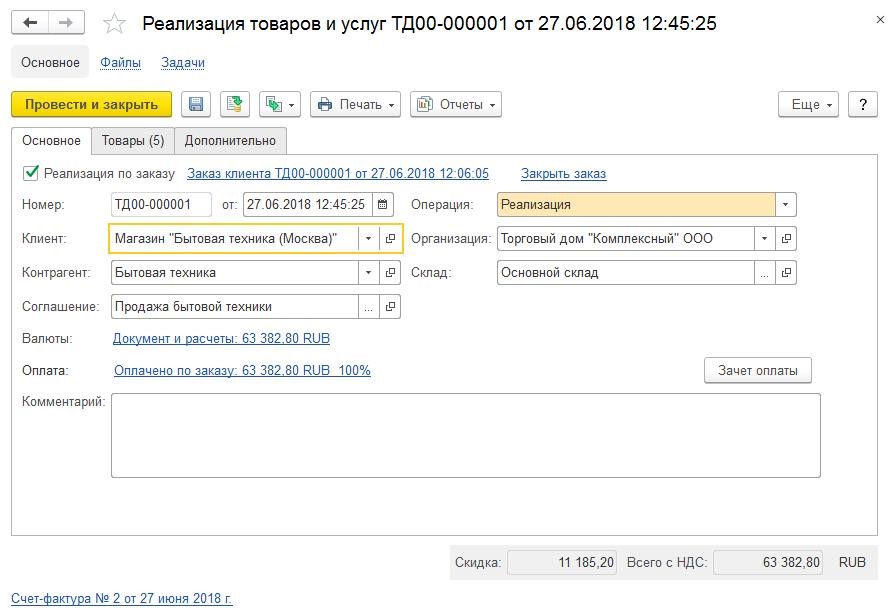This screenshot has height=615, width=894.
Task: Click inside the Комментарий text field
Action: coord(466,435)
